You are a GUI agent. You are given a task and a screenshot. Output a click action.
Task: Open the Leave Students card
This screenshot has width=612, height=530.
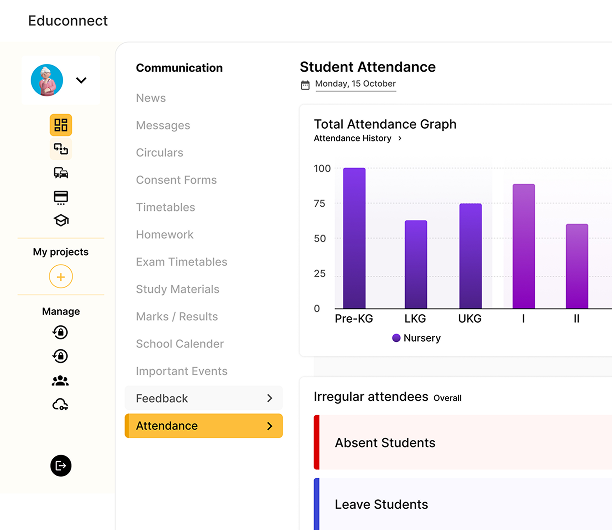click(x=460, y=504)
